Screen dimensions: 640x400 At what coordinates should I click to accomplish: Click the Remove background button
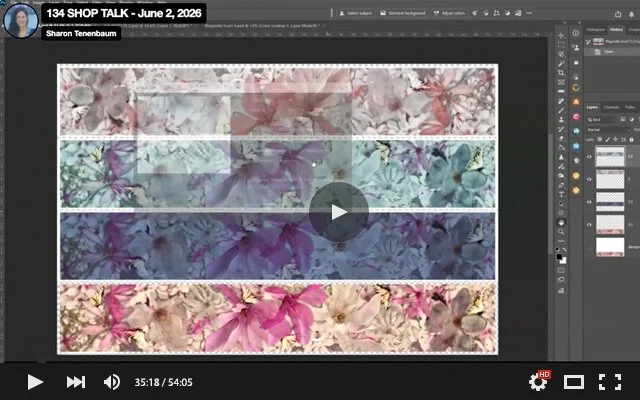pyautogui.click(x=403, y=13)
